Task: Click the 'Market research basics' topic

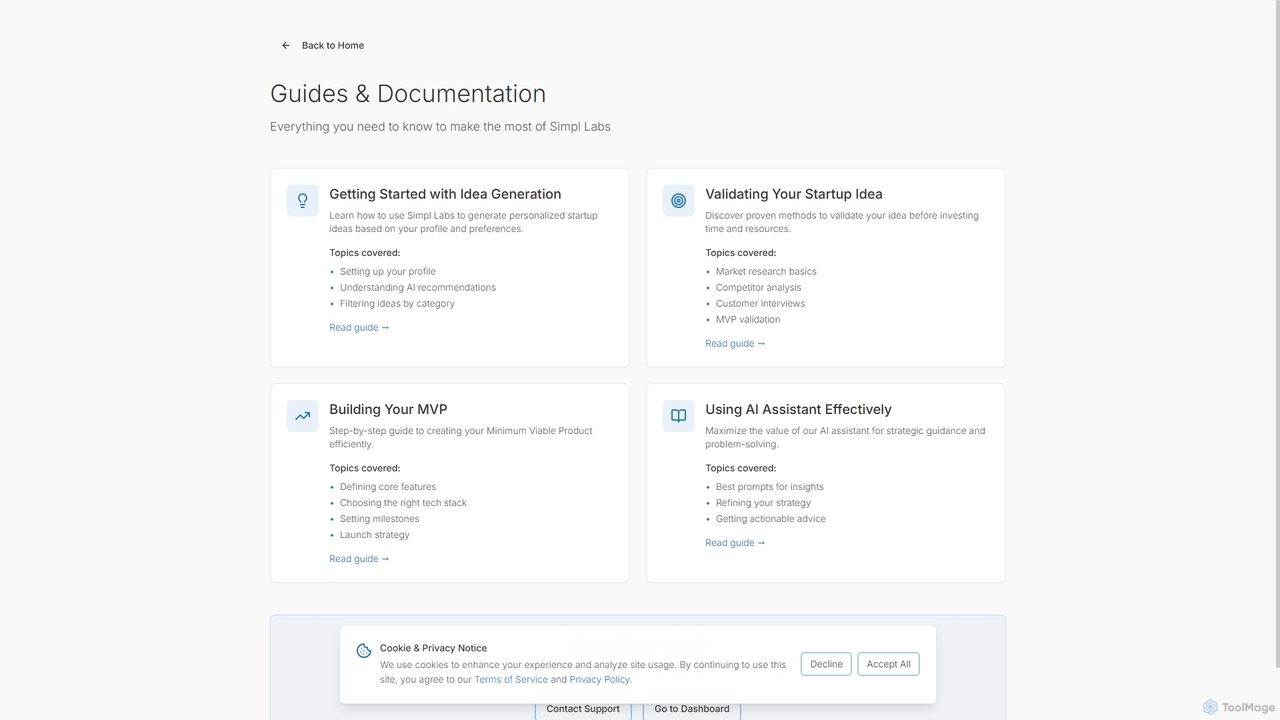Action: pyautogui.click(x=766, y=272)
